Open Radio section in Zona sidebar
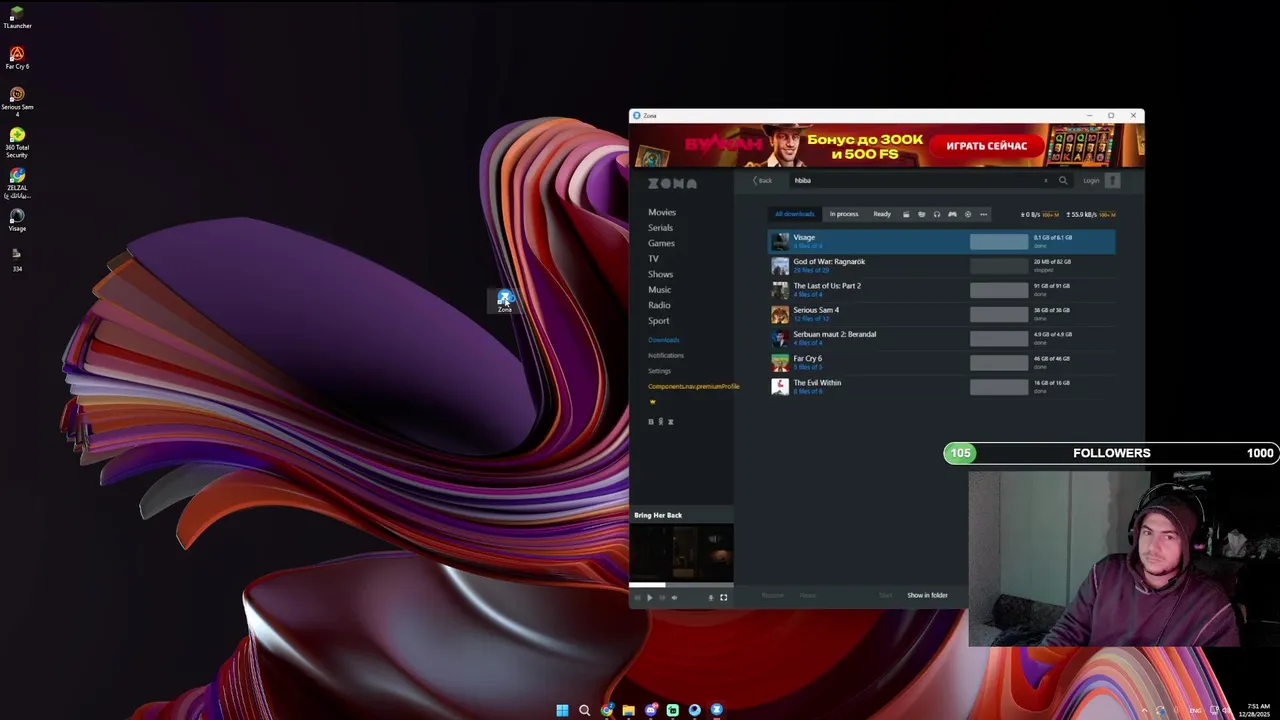This screenshot has width=1280, height=720. (x=659, y=305)
